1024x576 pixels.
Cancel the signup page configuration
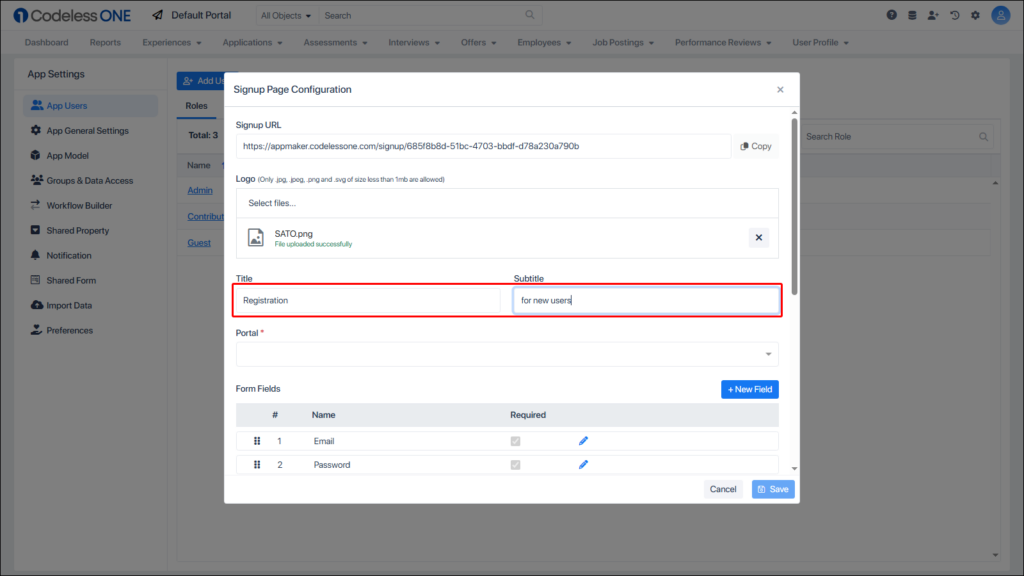pyautogui.click(x=723, y=489)
